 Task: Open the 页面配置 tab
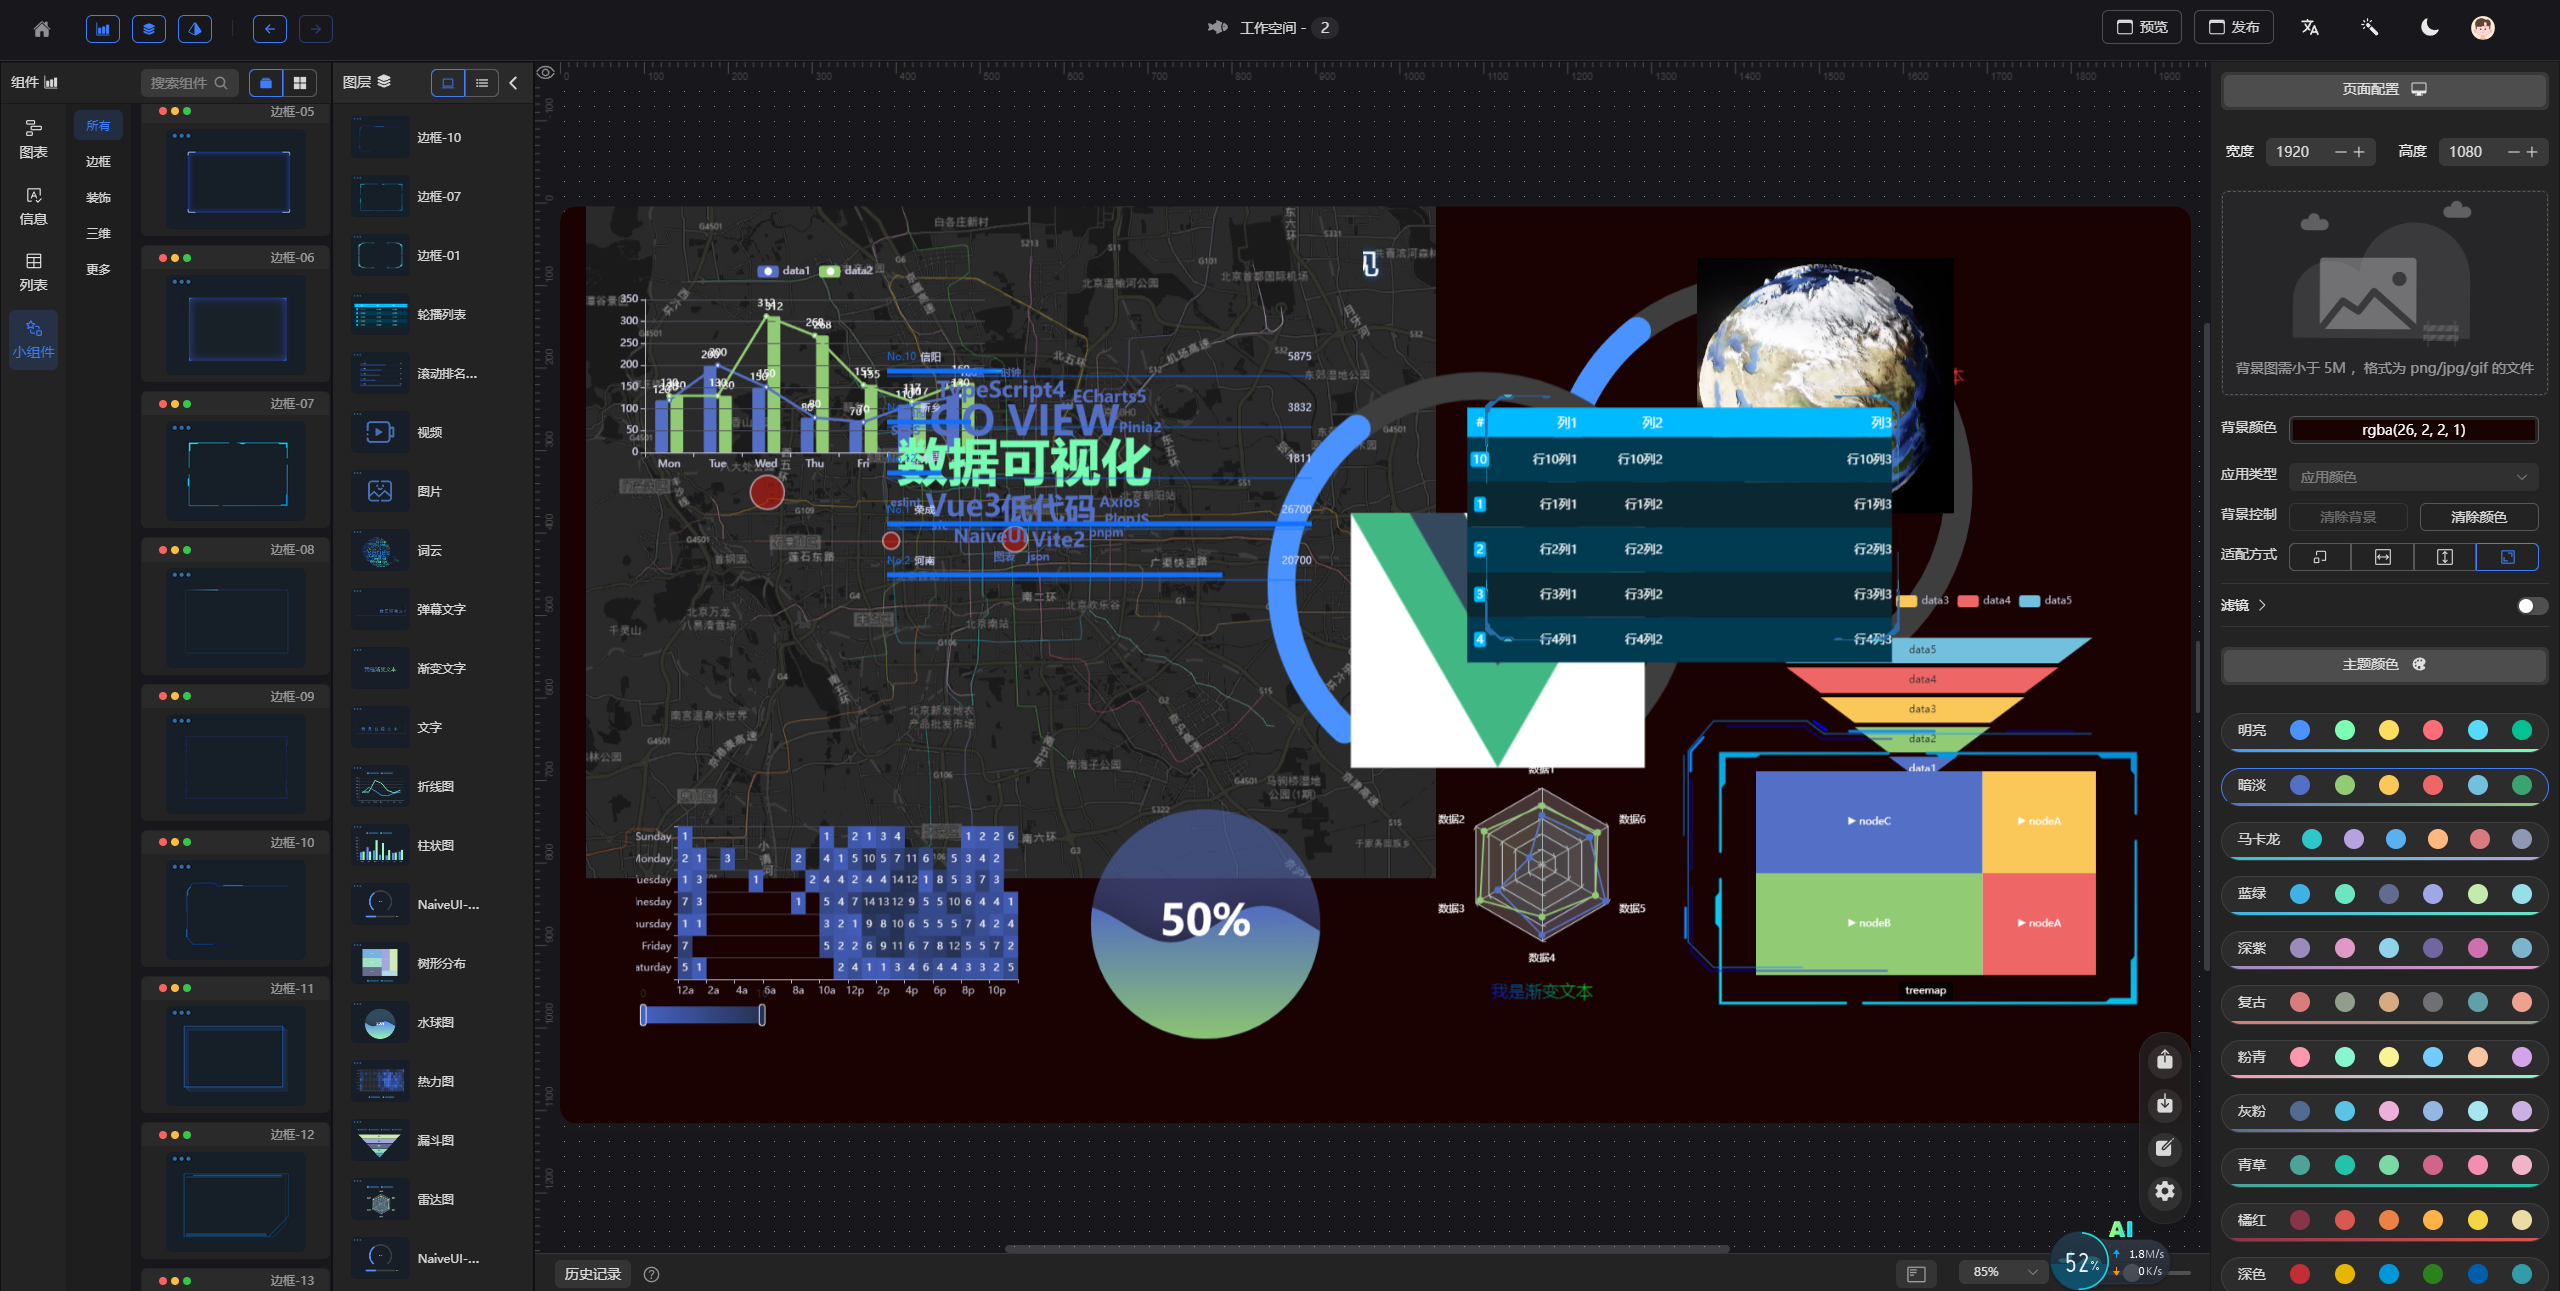tap(2384, 90)
